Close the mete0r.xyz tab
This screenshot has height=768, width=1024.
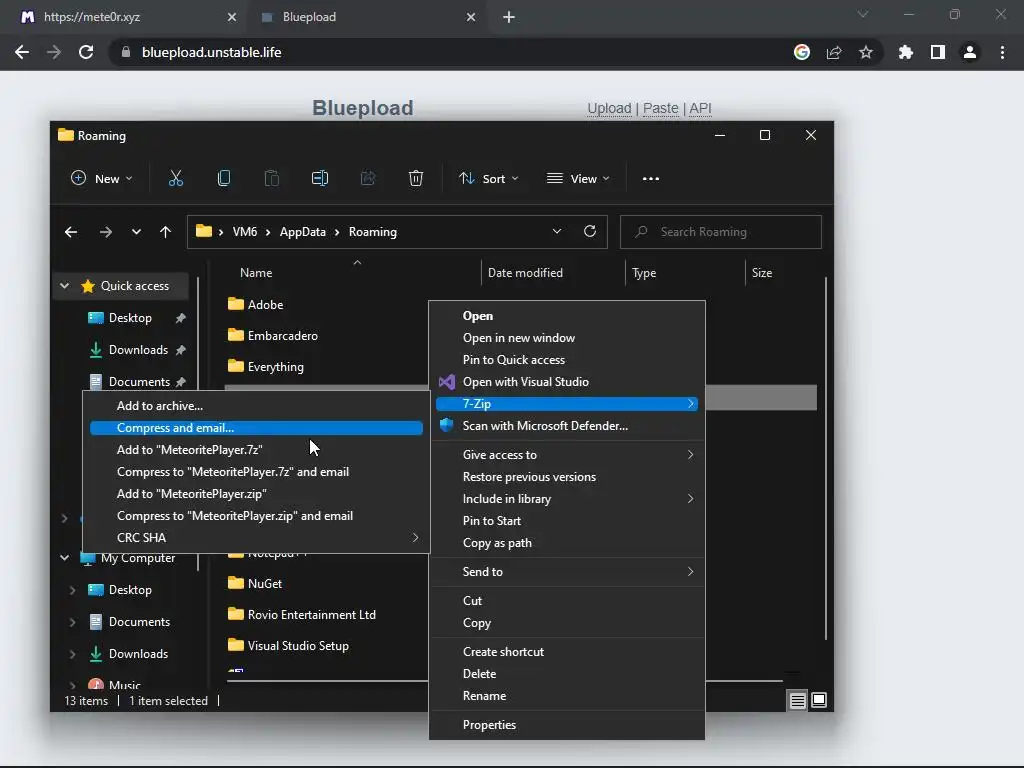tap(232, 17)
